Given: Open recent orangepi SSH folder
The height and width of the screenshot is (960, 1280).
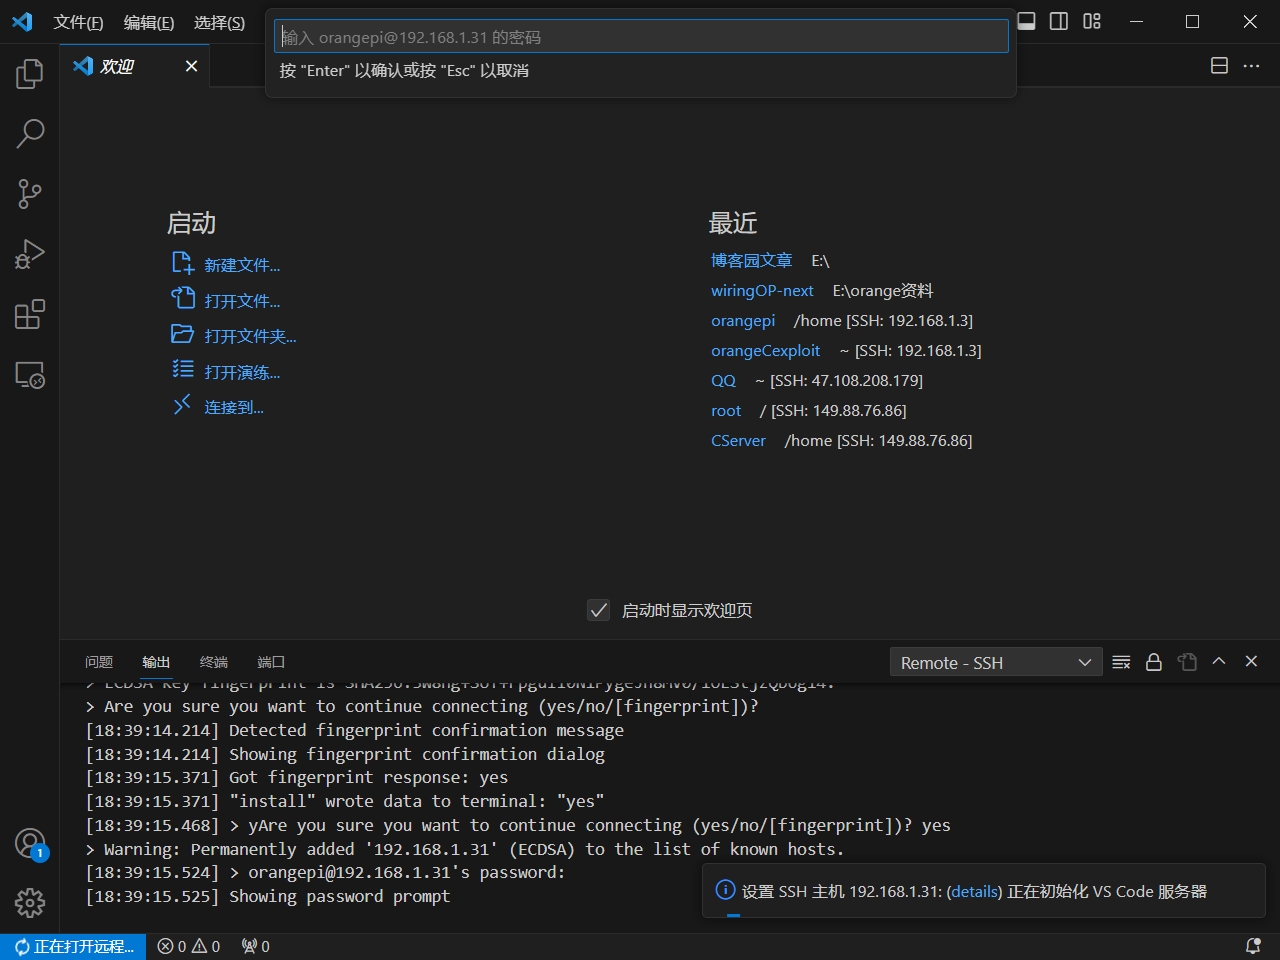Looking at the screenshot, I should coord(743,320).
